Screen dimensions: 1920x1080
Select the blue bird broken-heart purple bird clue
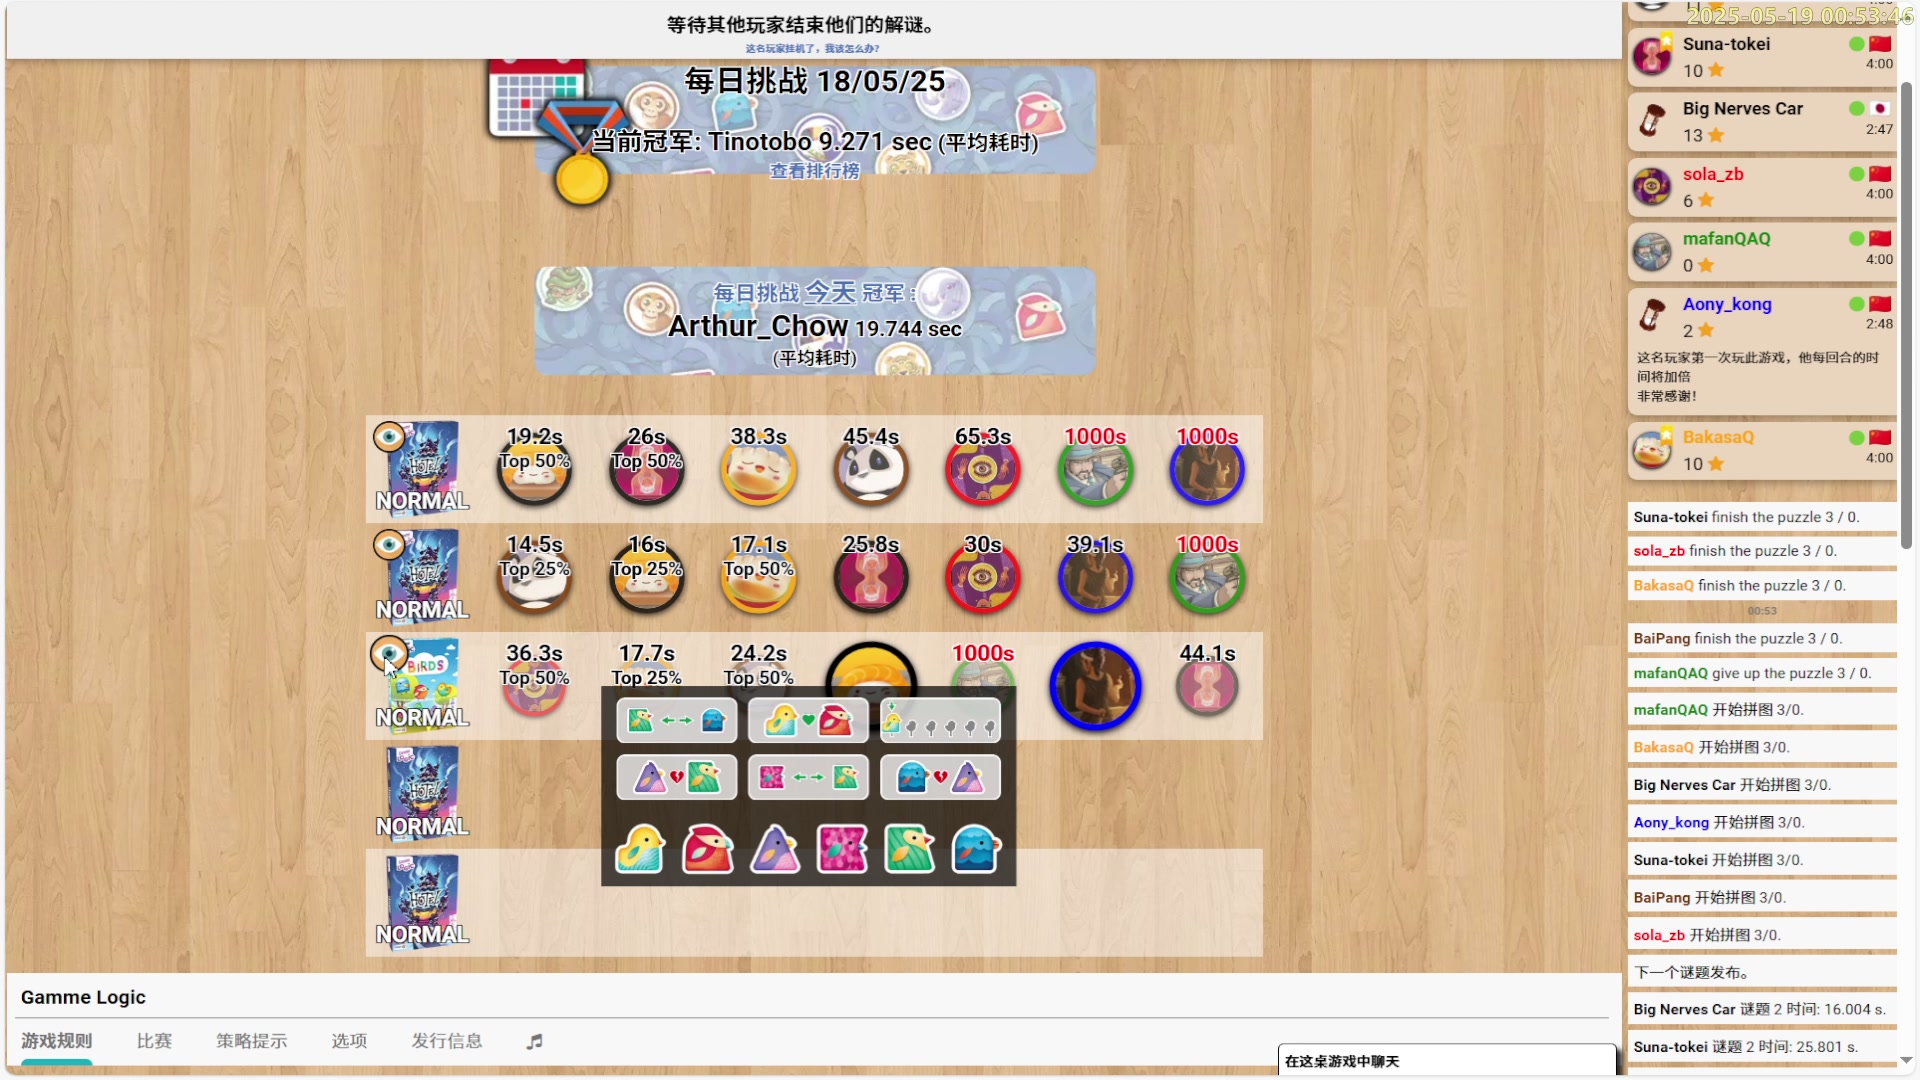940,777
